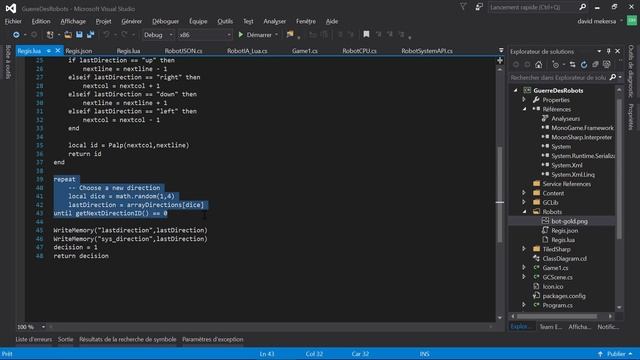Select bot-gold.png in Robots folder
The width and height of the screenshot is (640, 360).
[x=569, y=221]
